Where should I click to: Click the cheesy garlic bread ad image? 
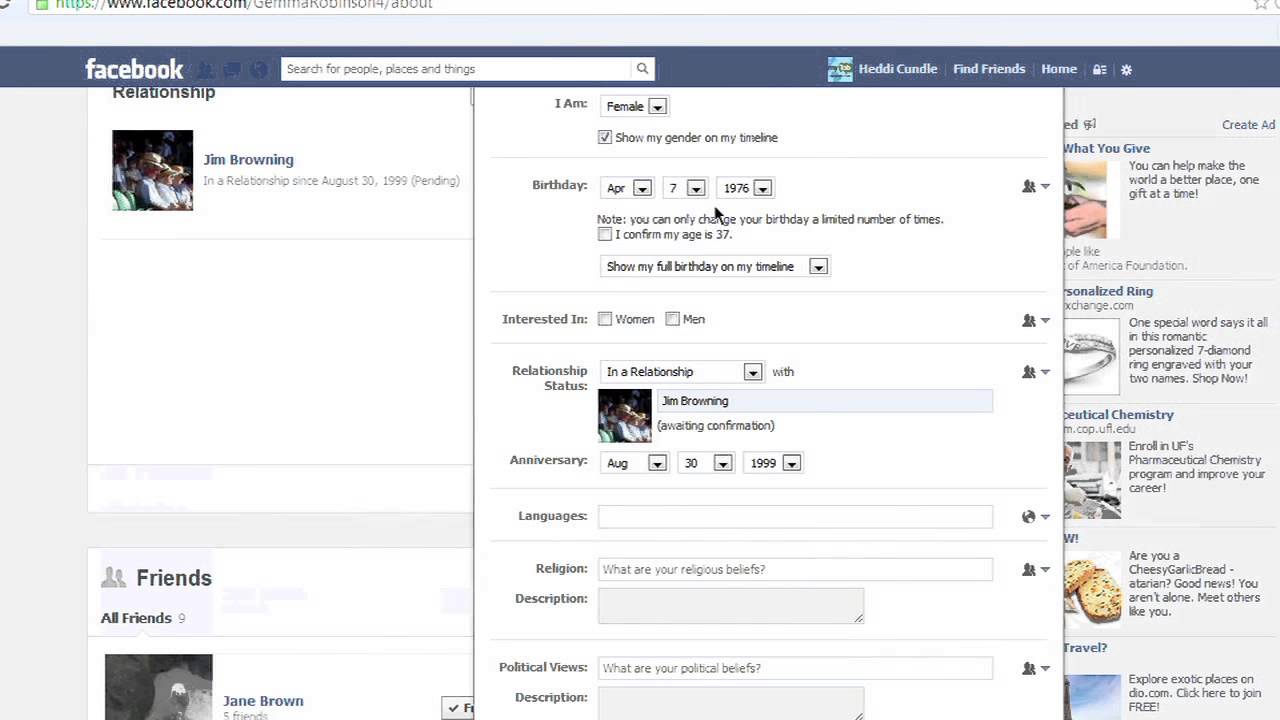(x=1092, y=589)
